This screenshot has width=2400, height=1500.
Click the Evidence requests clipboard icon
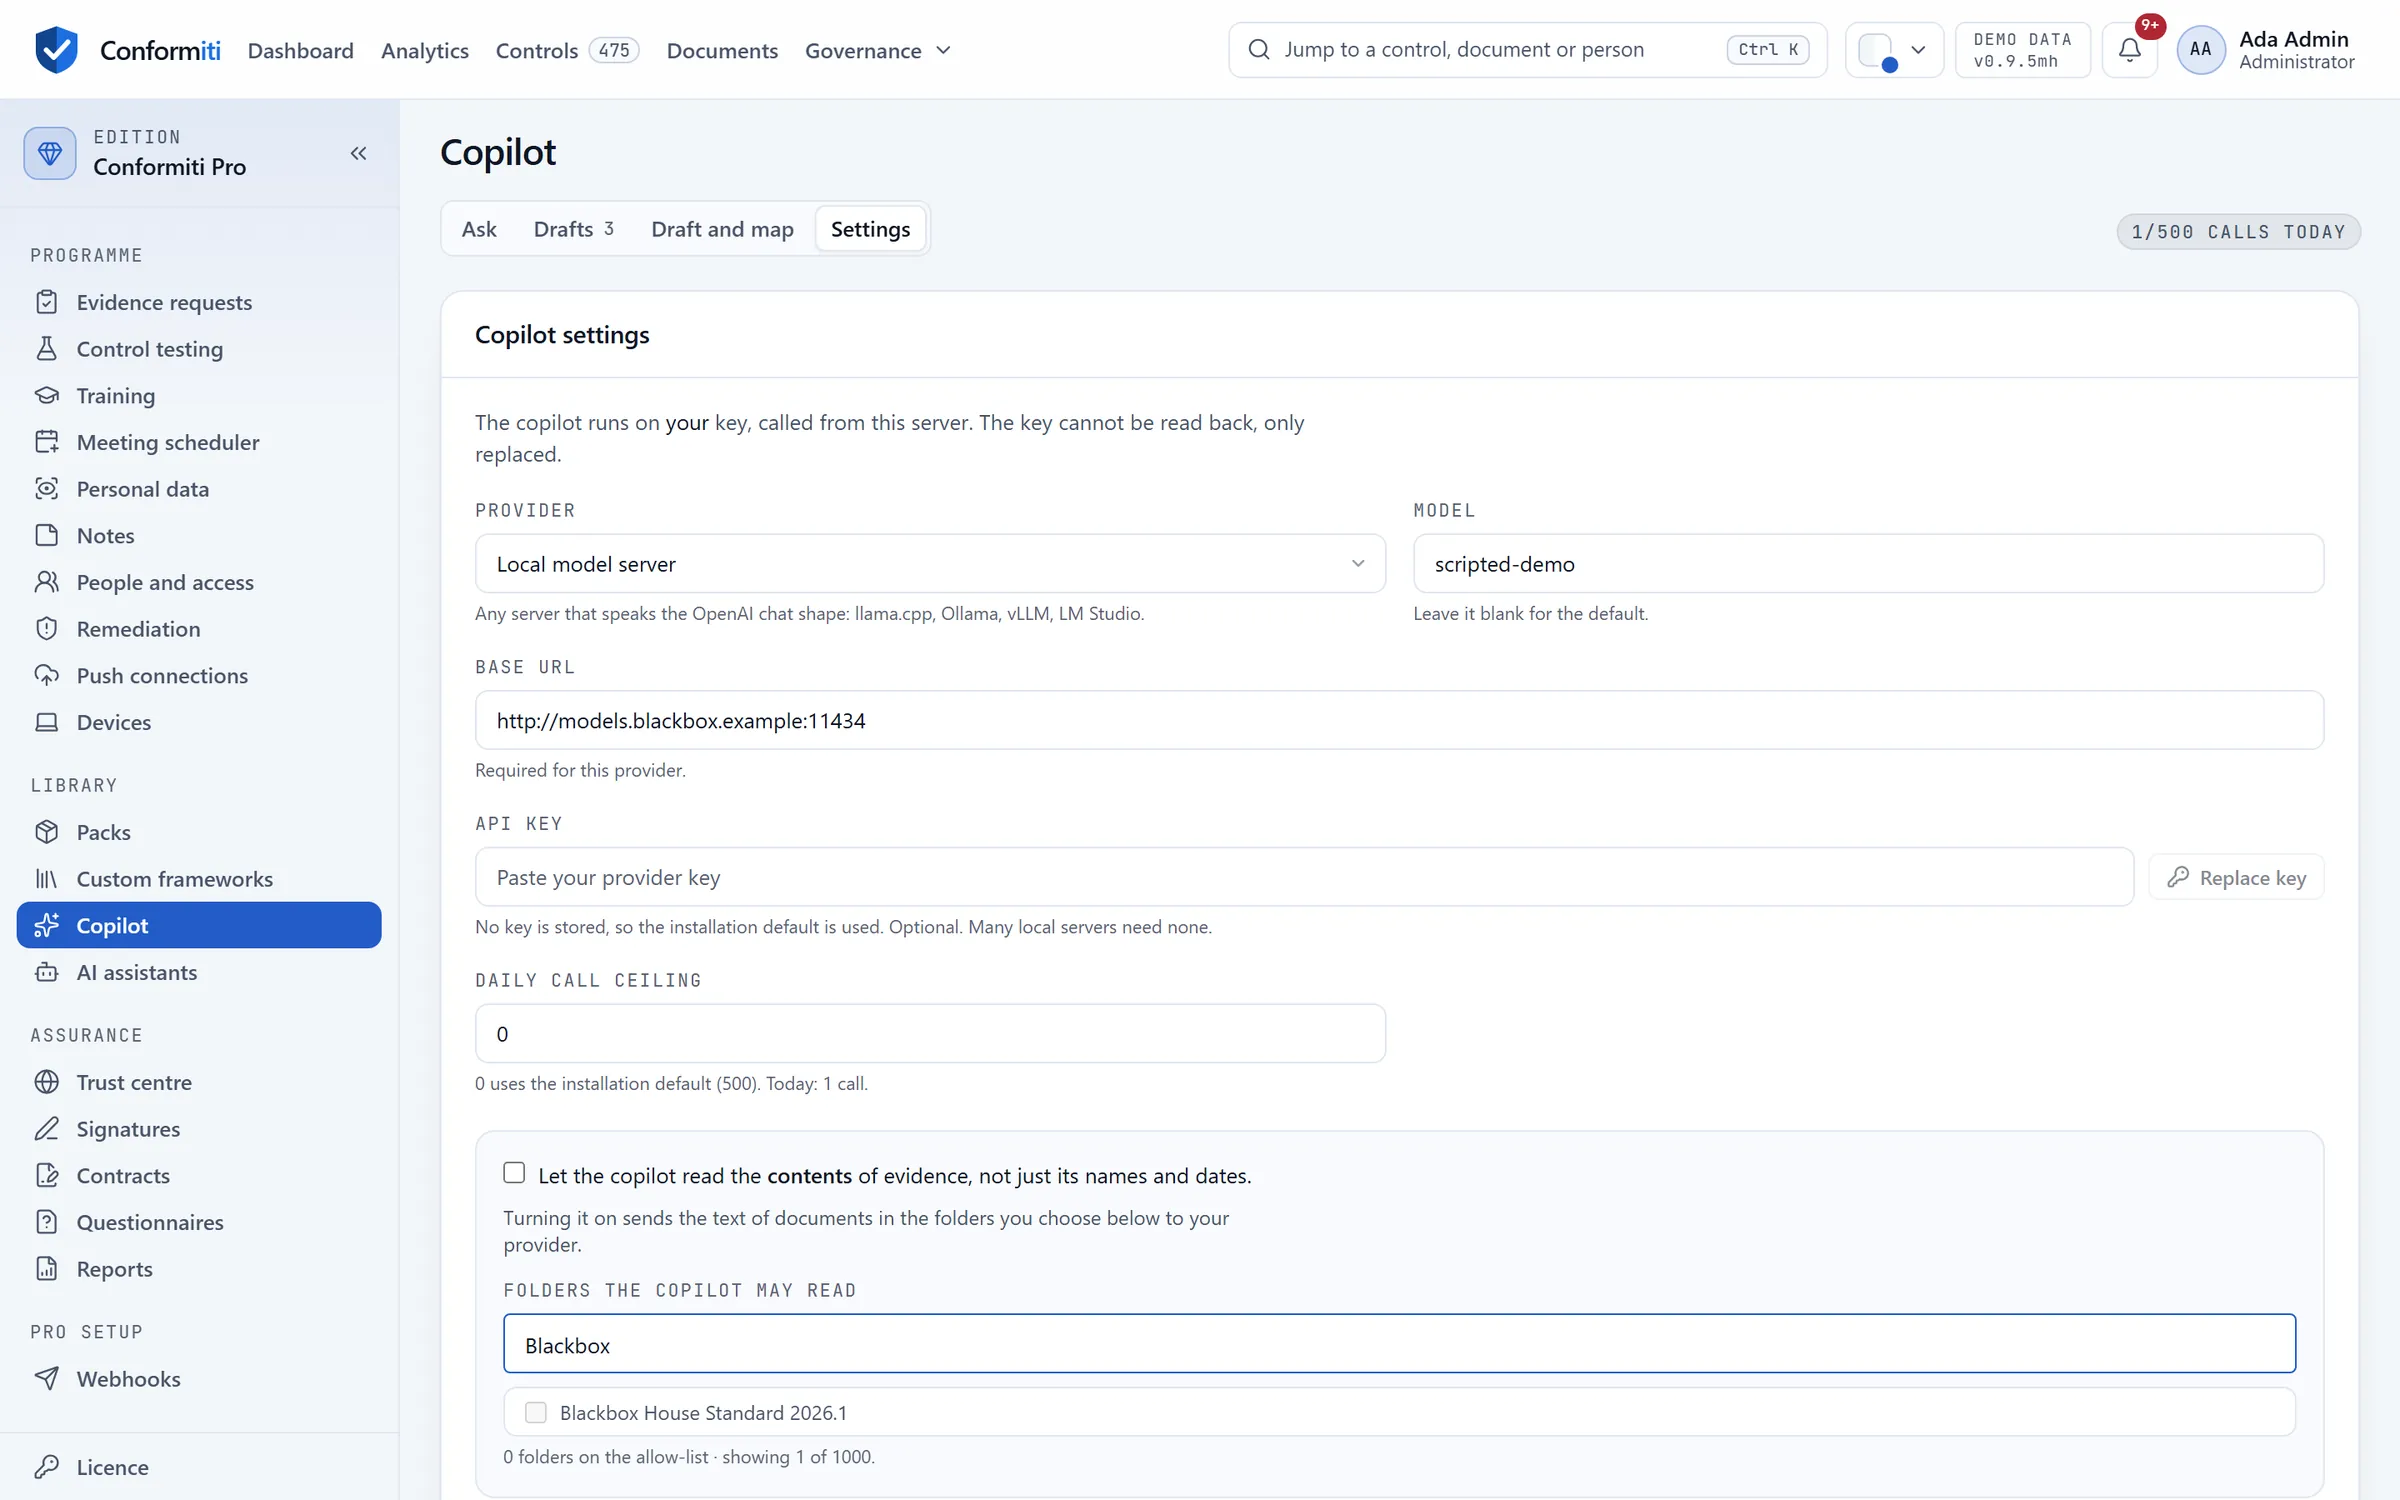tap(47, 302)
